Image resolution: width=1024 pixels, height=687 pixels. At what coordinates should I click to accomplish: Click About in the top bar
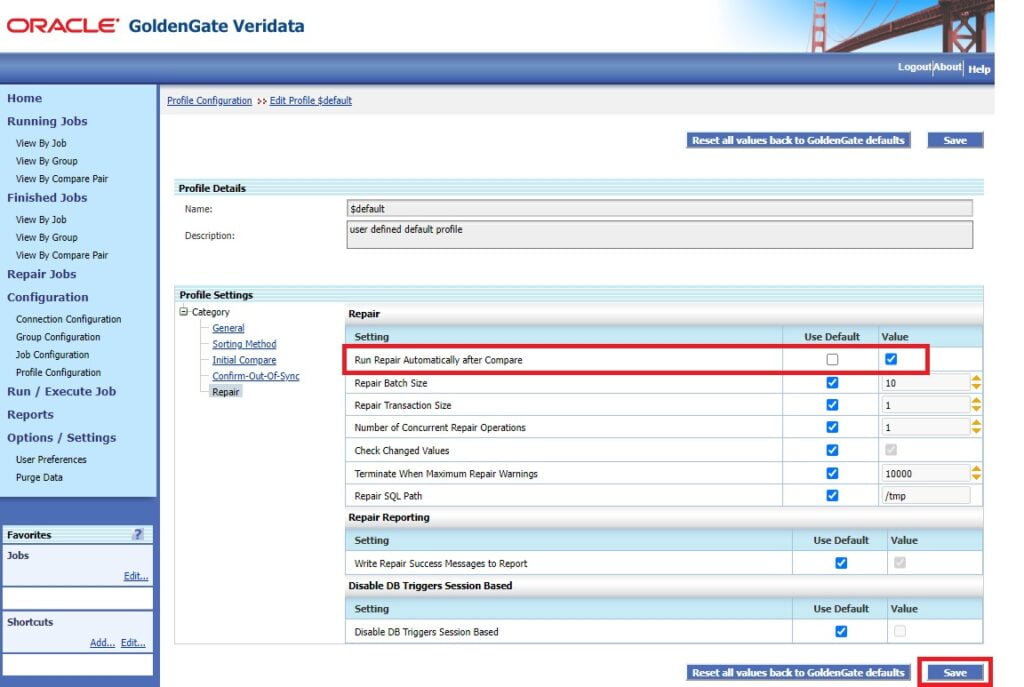point(945,67)
